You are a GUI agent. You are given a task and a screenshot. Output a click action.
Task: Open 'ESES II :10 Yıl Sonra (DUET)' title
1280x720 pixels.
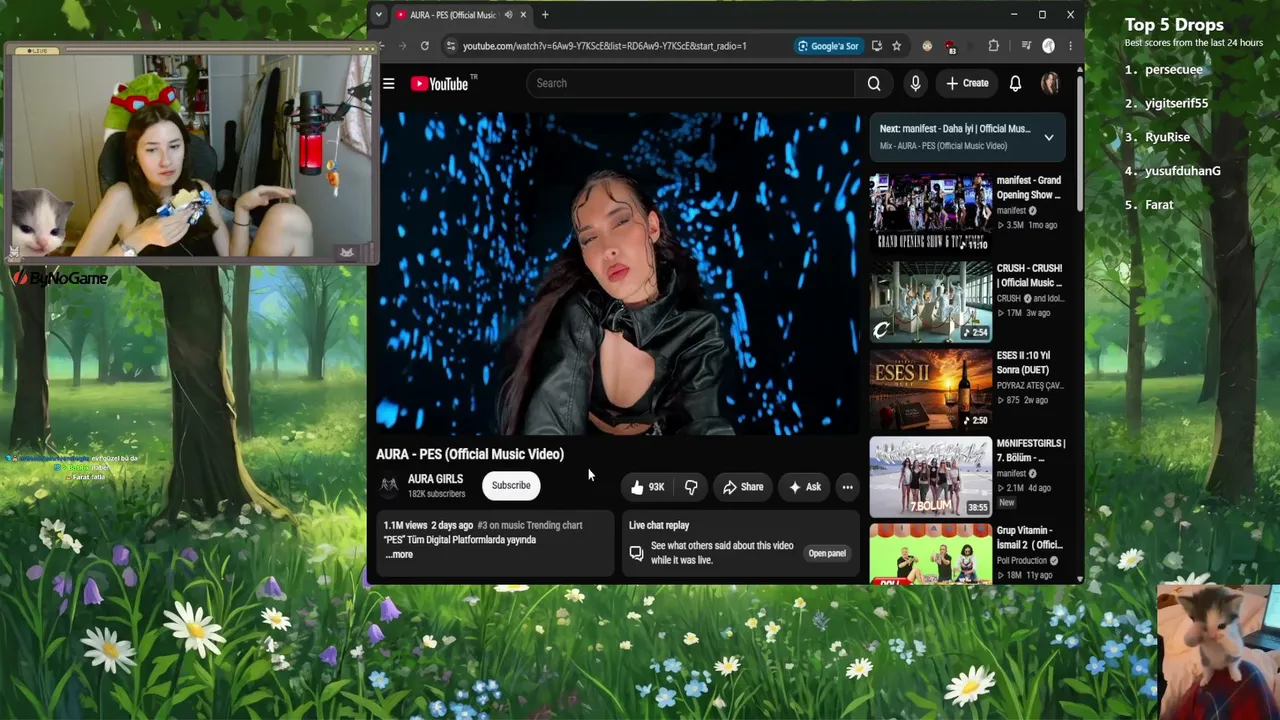[x=1024, y=363]
